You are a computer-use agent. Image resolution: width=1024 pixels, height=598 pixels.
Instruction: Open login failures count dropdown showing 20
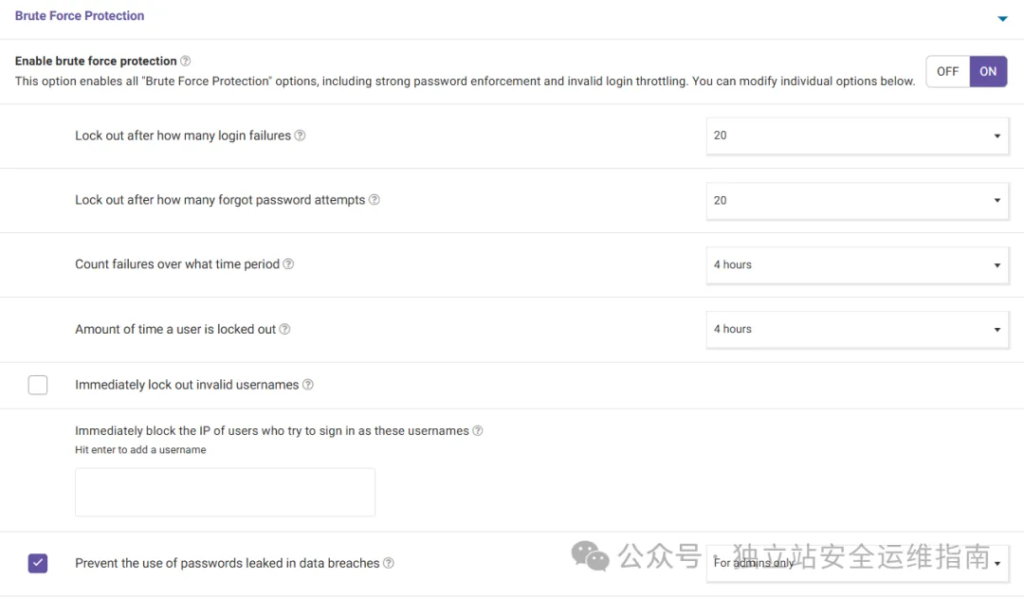[857, 136]
